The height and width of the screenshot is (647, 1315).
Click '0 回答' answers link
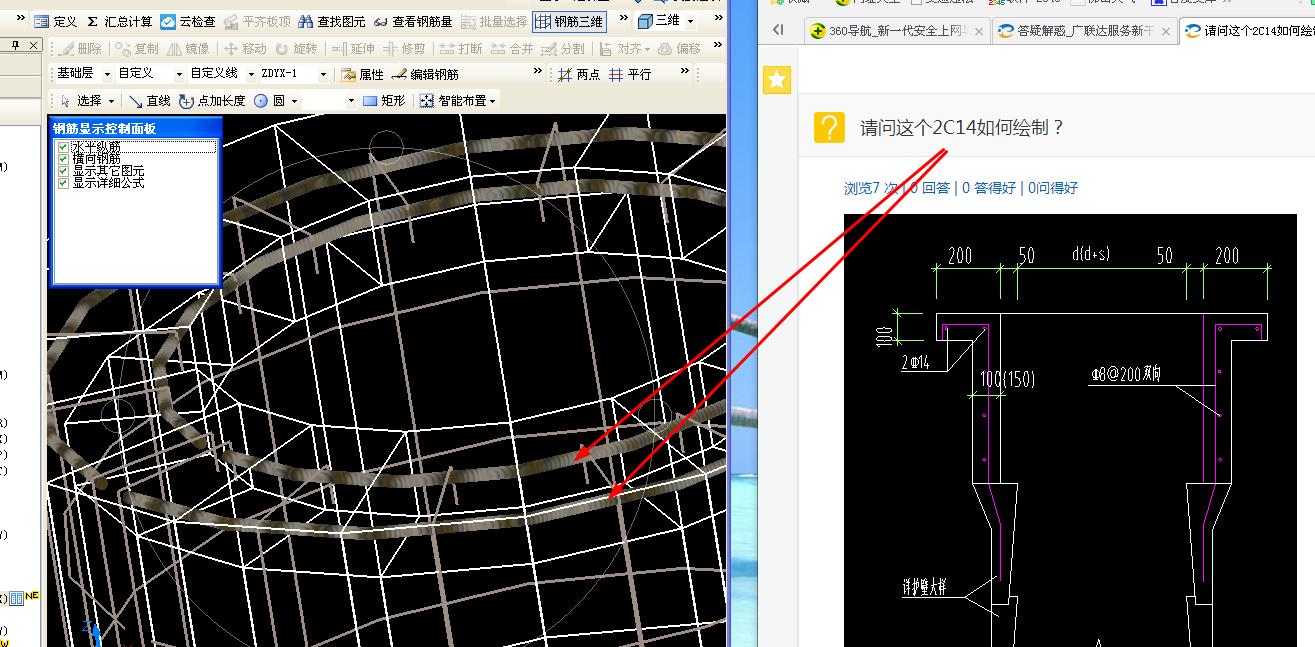click(x=930, y=187)
